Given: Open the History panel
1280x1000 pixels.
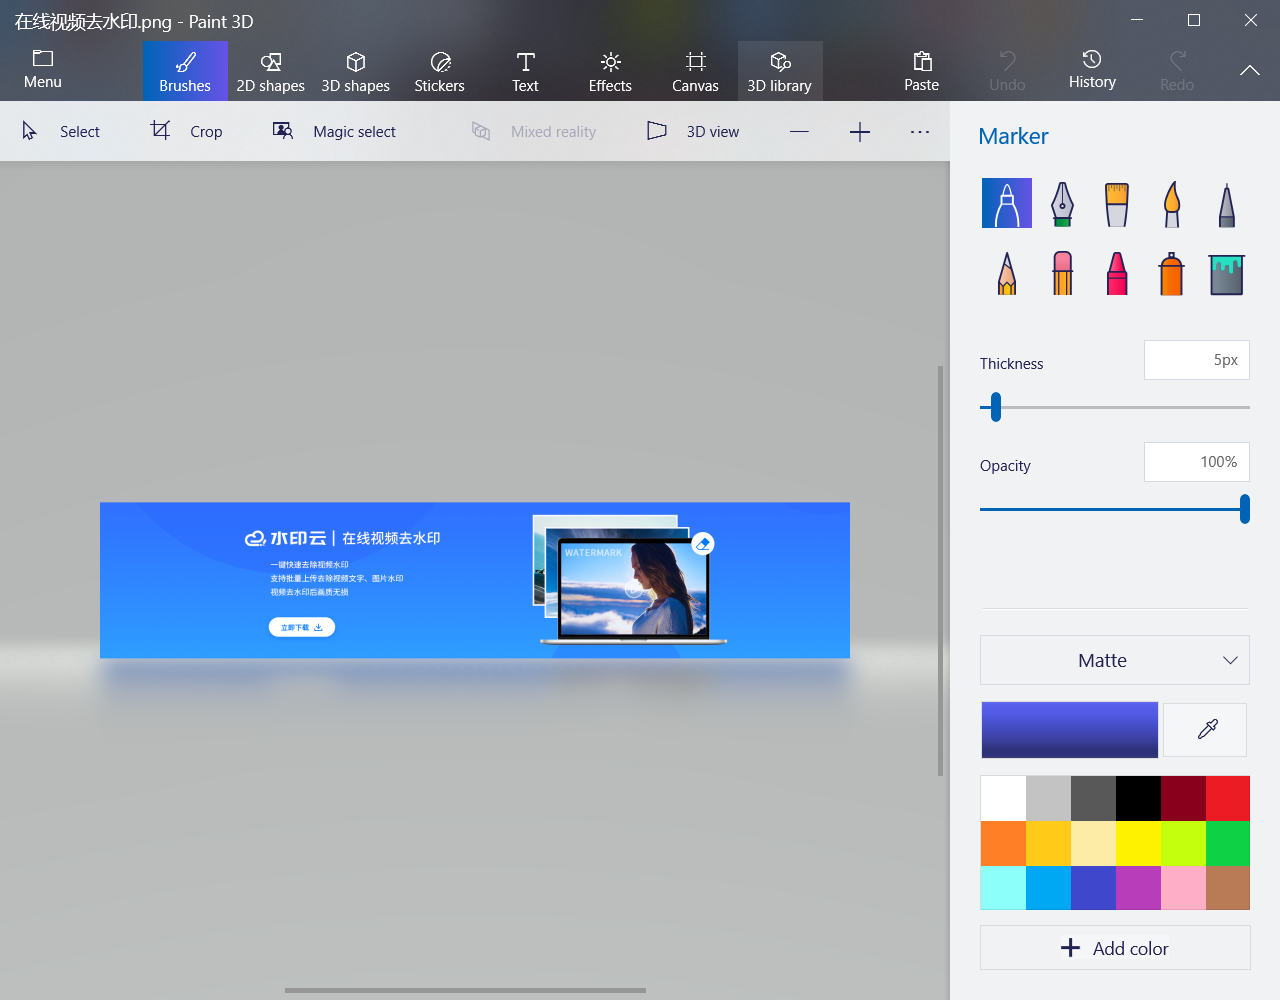Looking at the screenshot, I should tap(1092, 71).
